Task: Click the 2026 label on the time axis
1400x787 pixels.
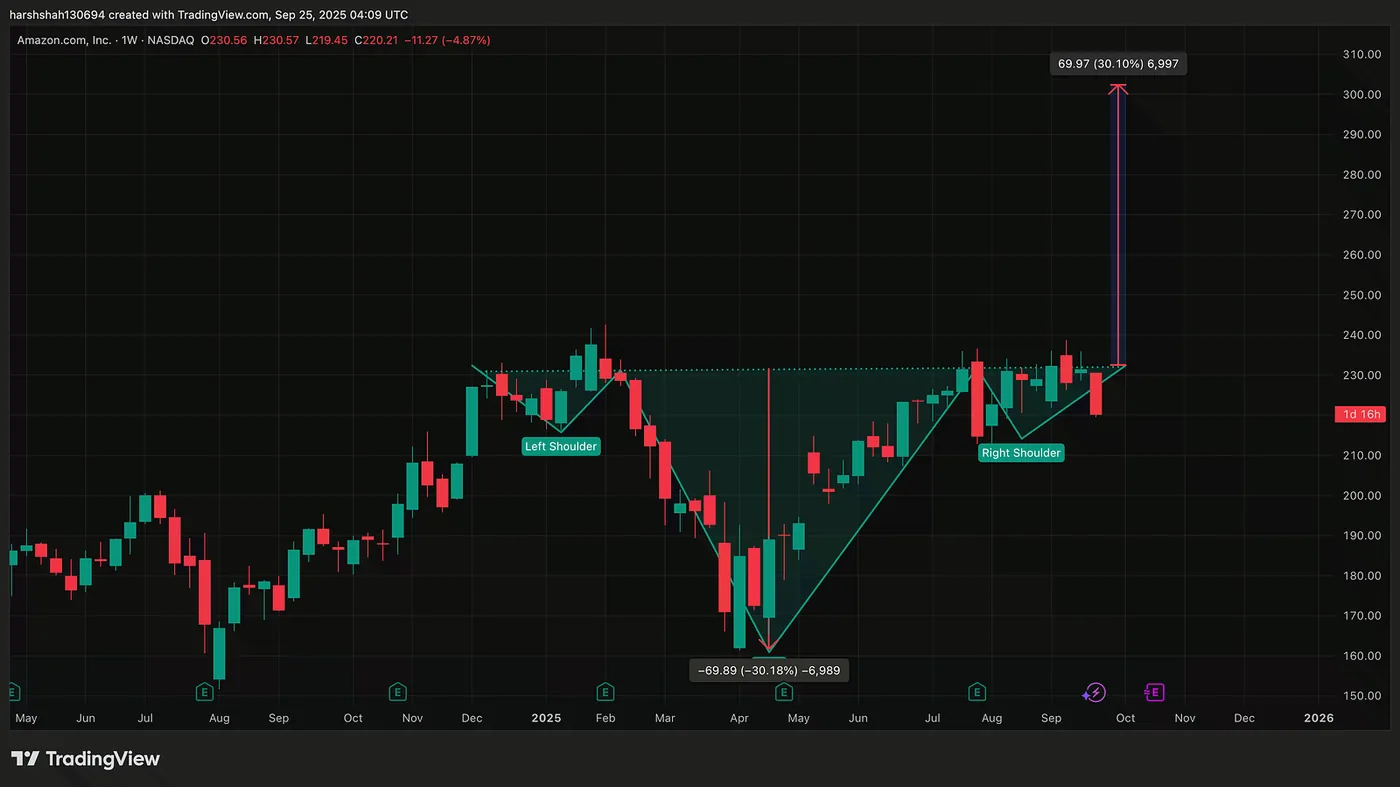Action: 1319,718
